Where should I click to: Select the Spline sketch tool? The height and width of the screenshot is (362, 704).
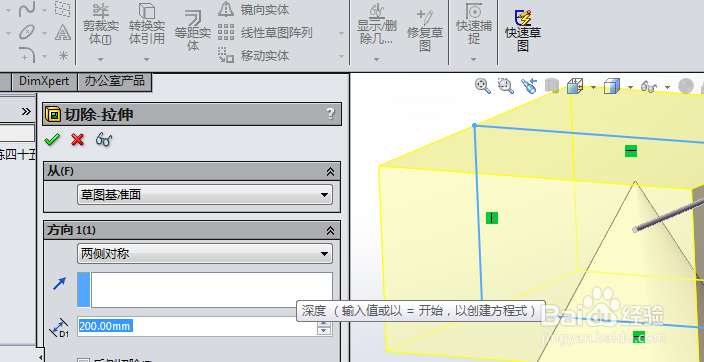pos(27,9)
